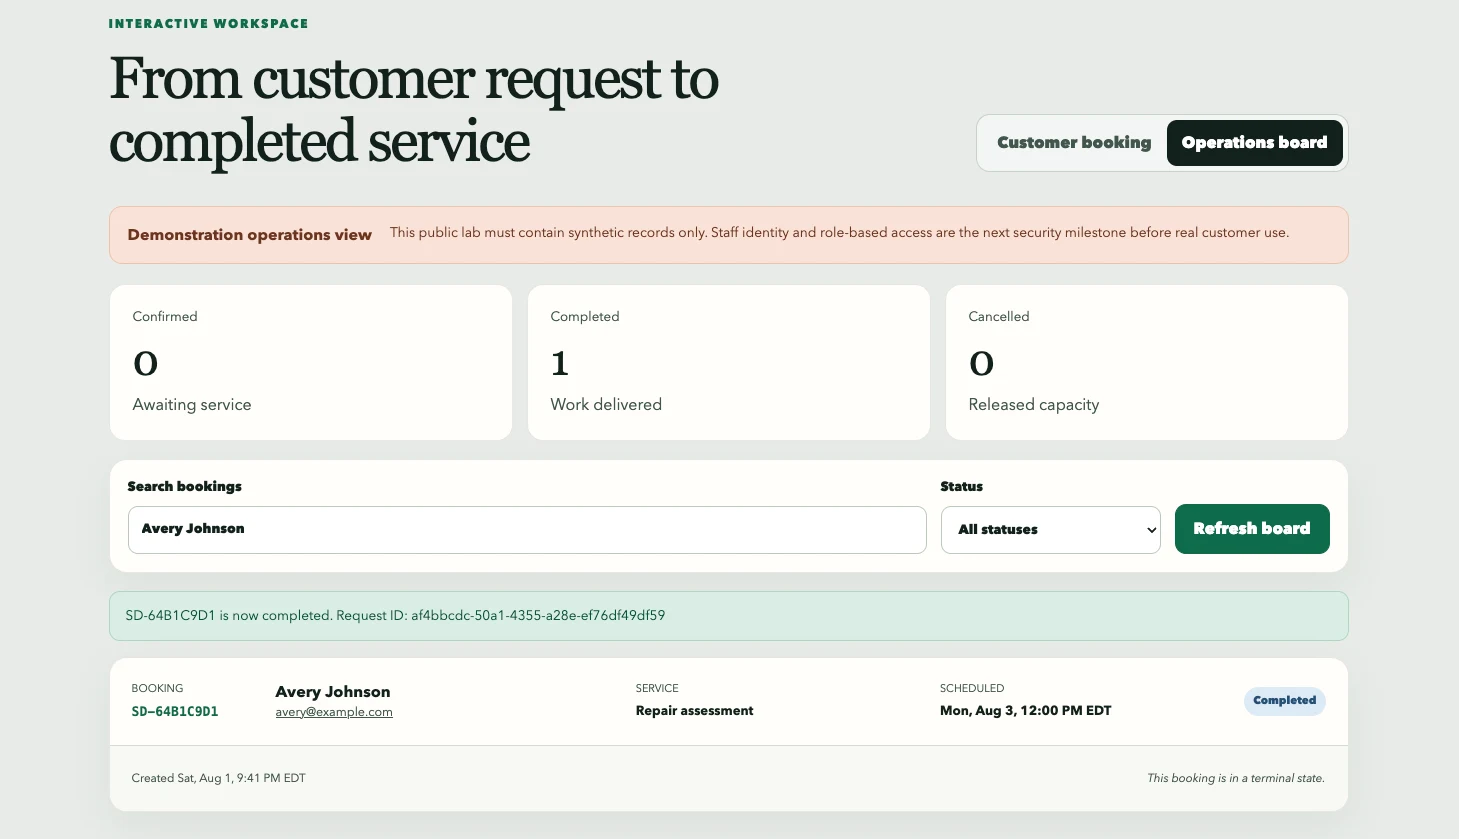Click booking ID SD-64B1C9D1 in the row
The width and height of the screenshot is (1459, 839).
[x=175, y=712]
